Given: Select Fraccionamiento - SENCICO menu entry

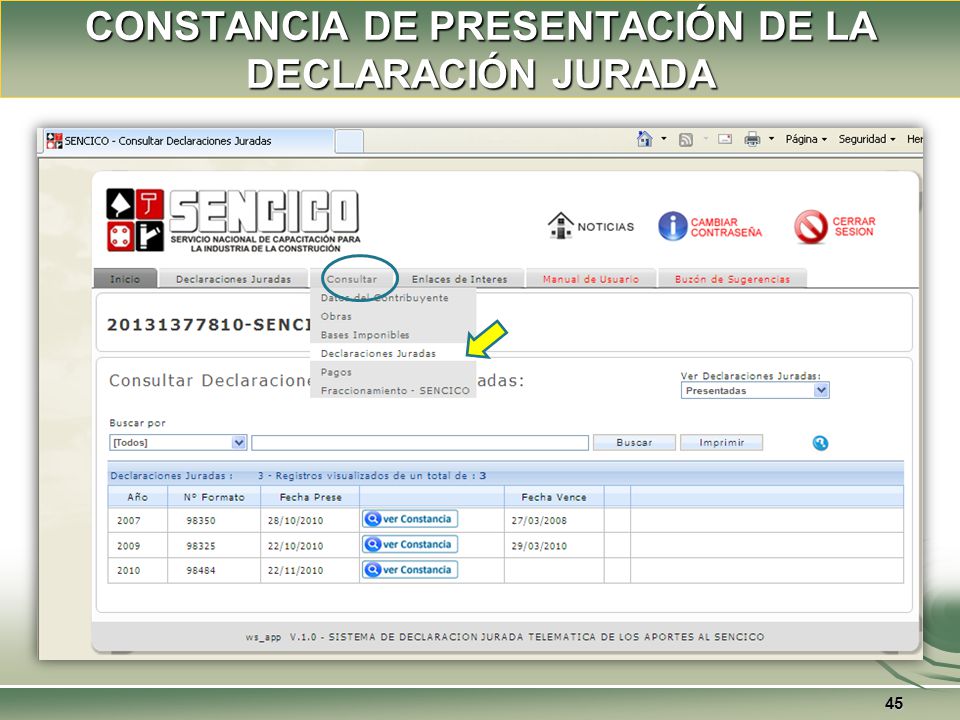Looking at the screenshot, I should coord(393,390).
